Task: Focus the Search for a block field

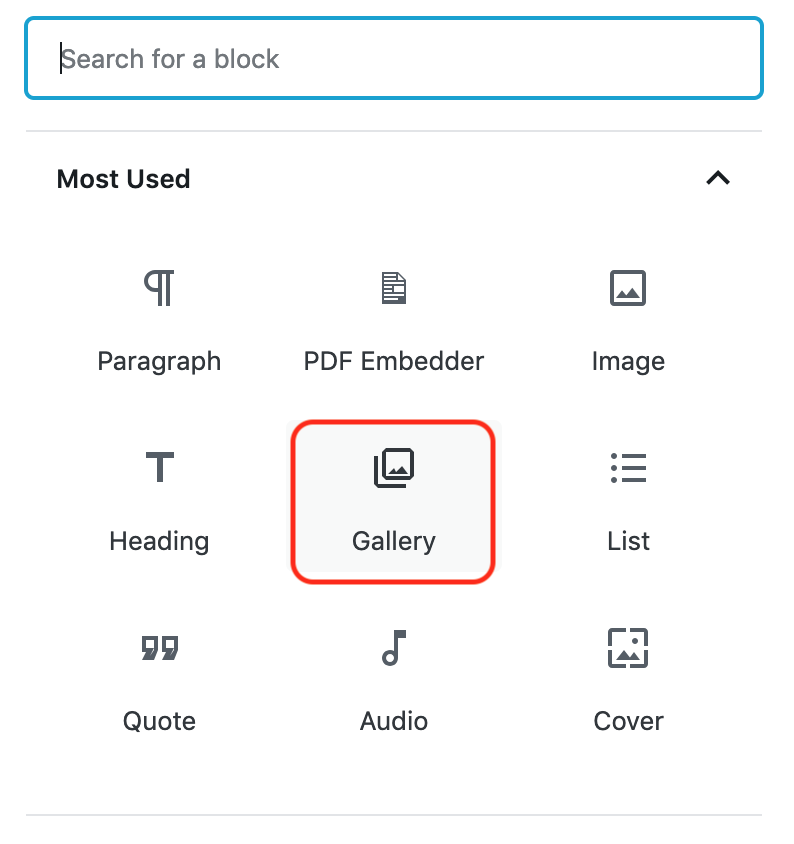Action: coord(394,58)
